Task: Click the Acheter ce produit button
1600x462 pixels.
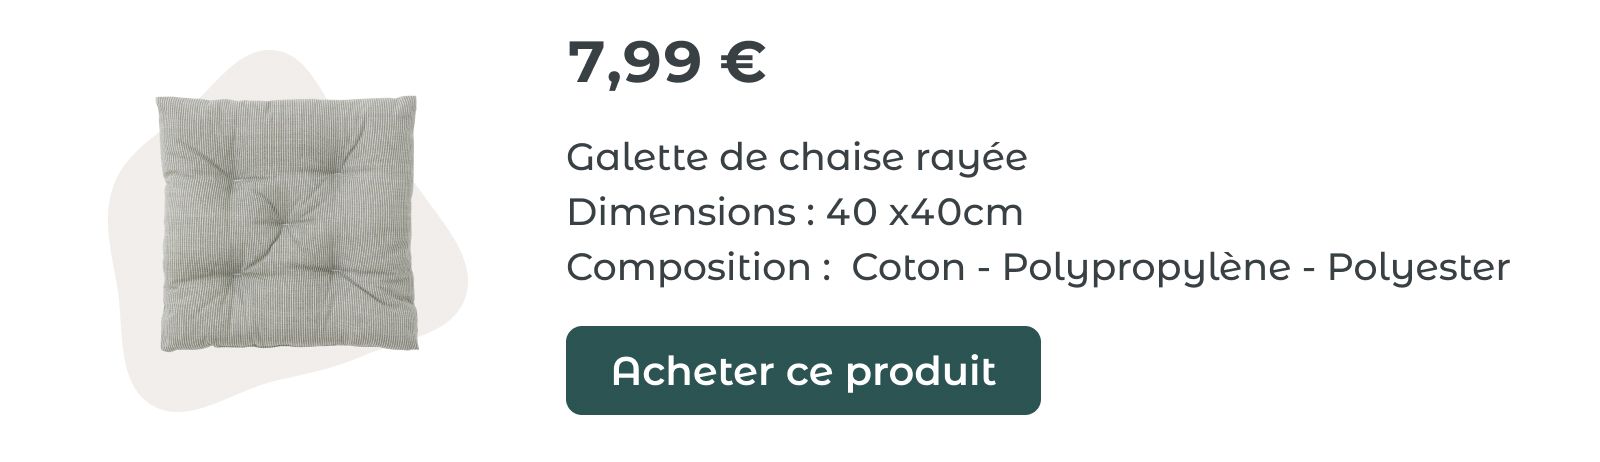Action: click(x=803, y=370)
